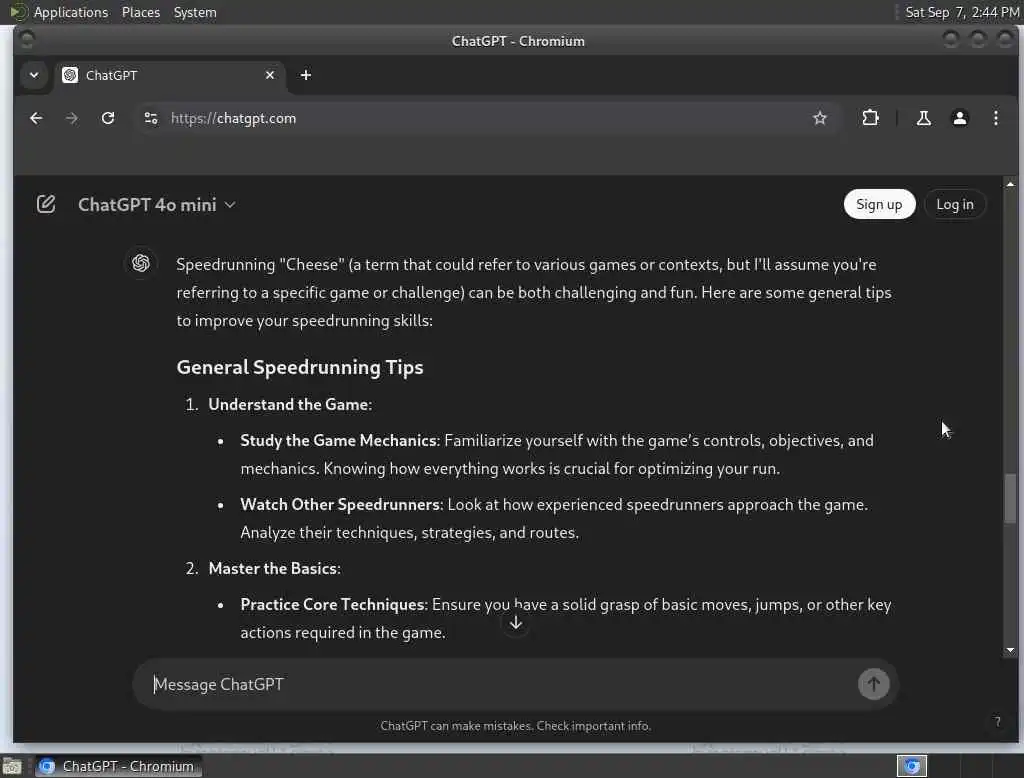Click the Log in button
This screenshot has width=1024, height=778.
point(954,204)
